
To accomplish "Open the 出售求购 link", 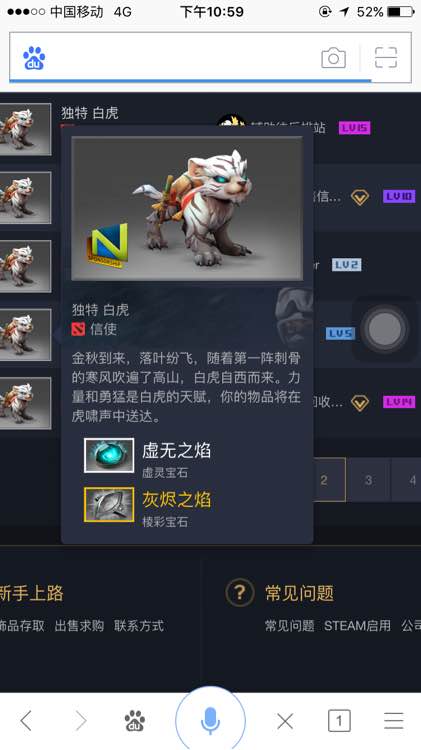I will (79, 626).
